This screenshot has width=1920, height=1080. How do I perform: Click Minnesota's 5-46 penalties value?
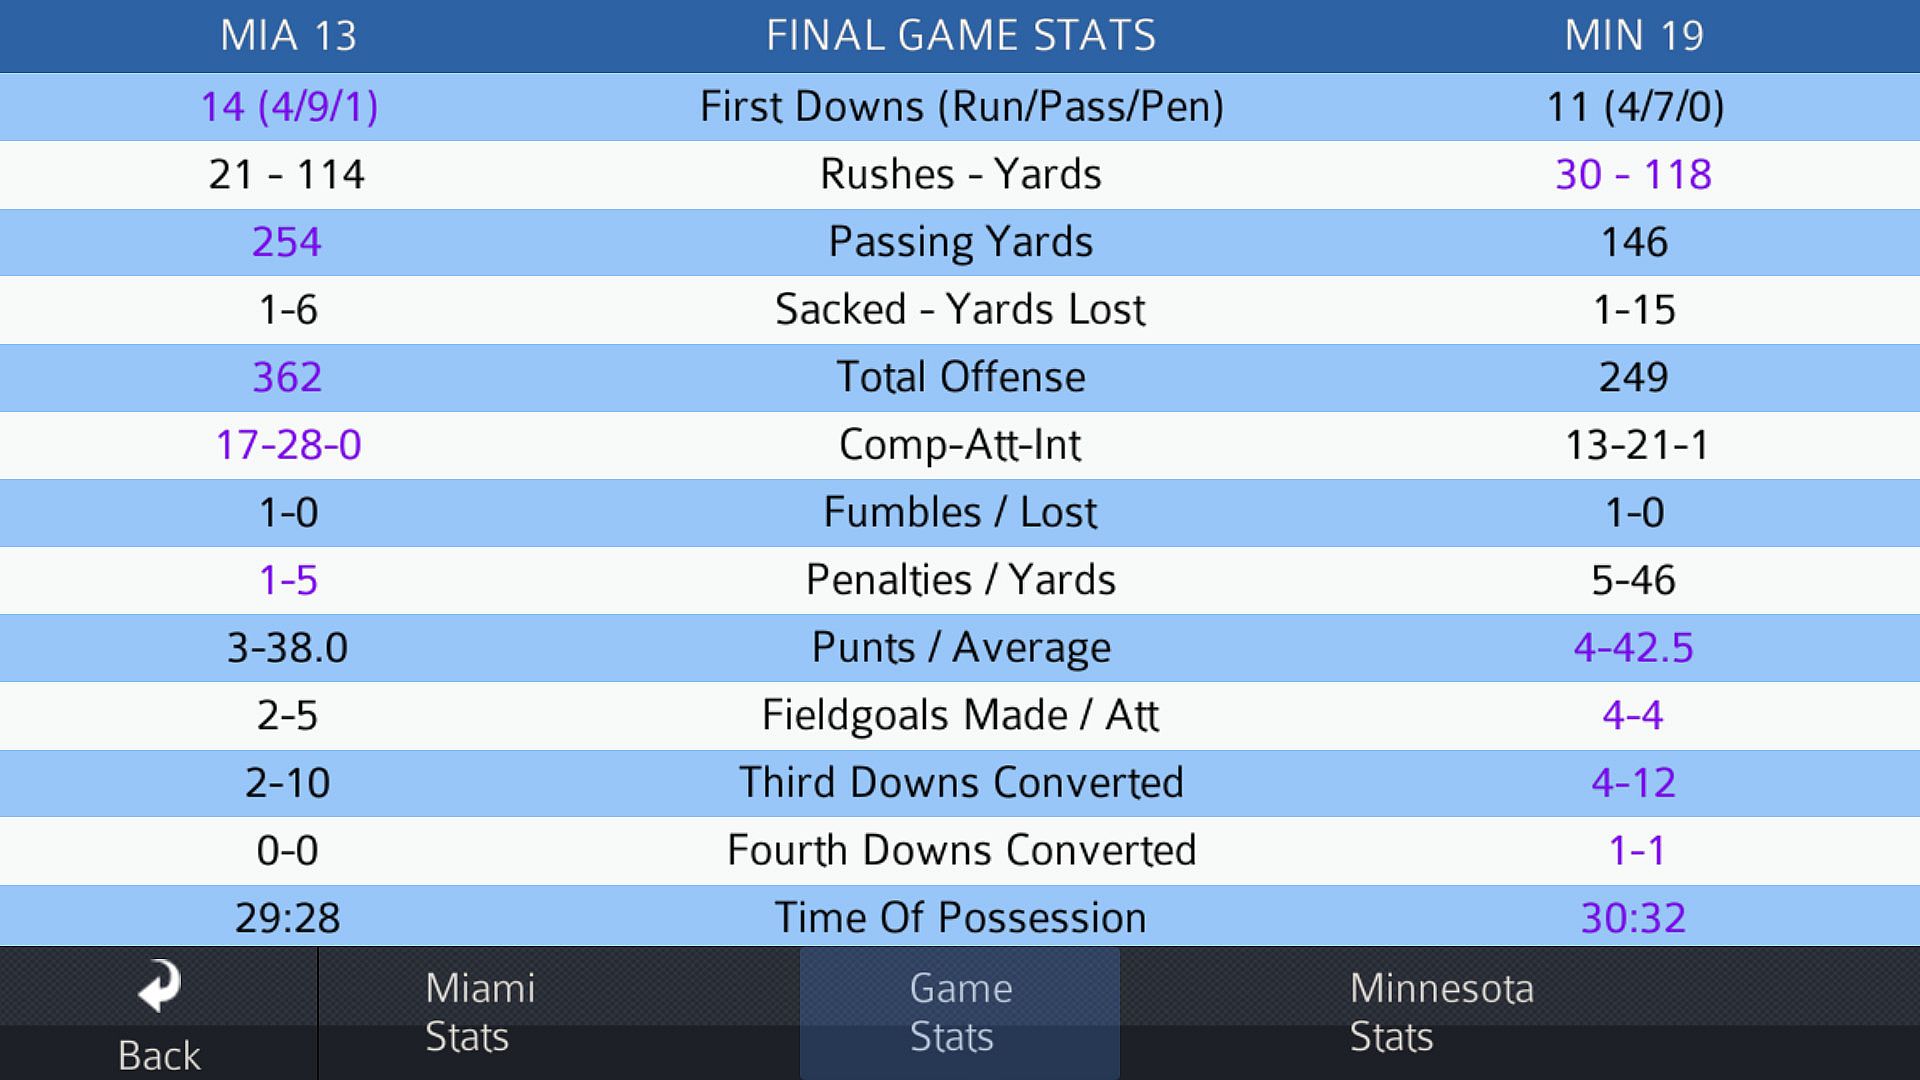tap(1633, 581)
